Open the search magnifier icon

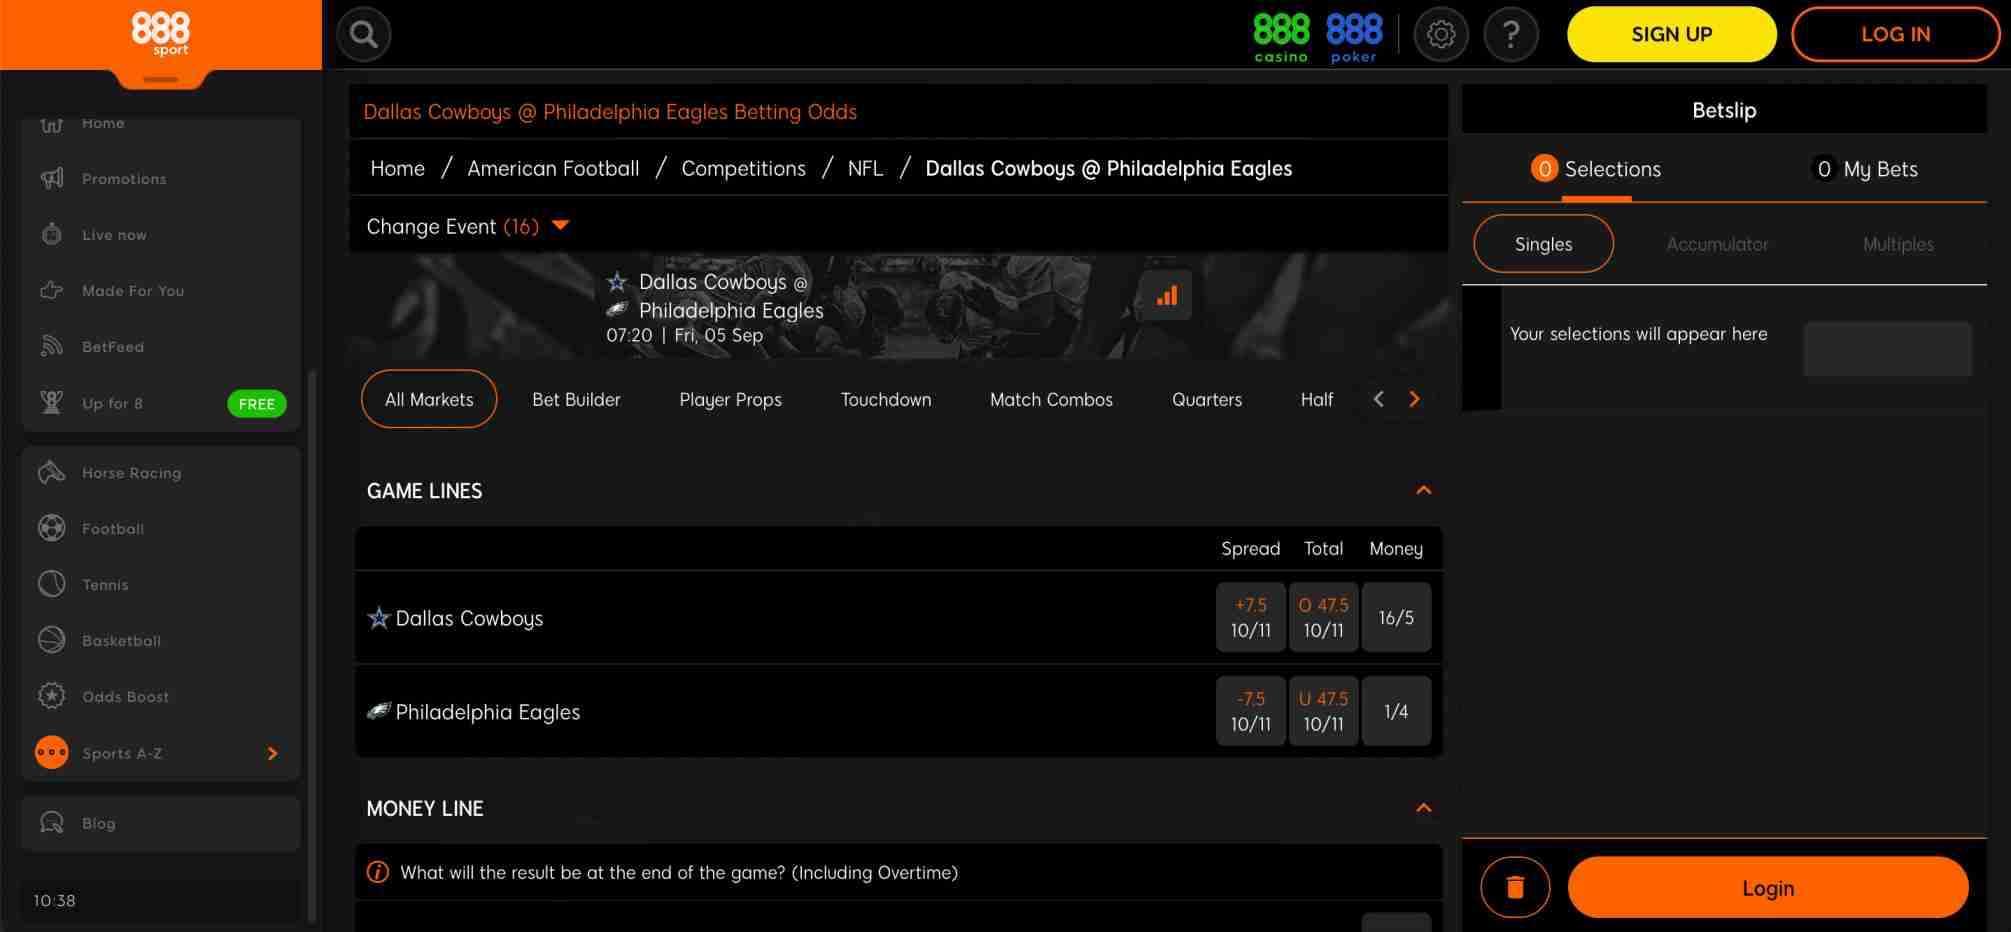[364, 35]
